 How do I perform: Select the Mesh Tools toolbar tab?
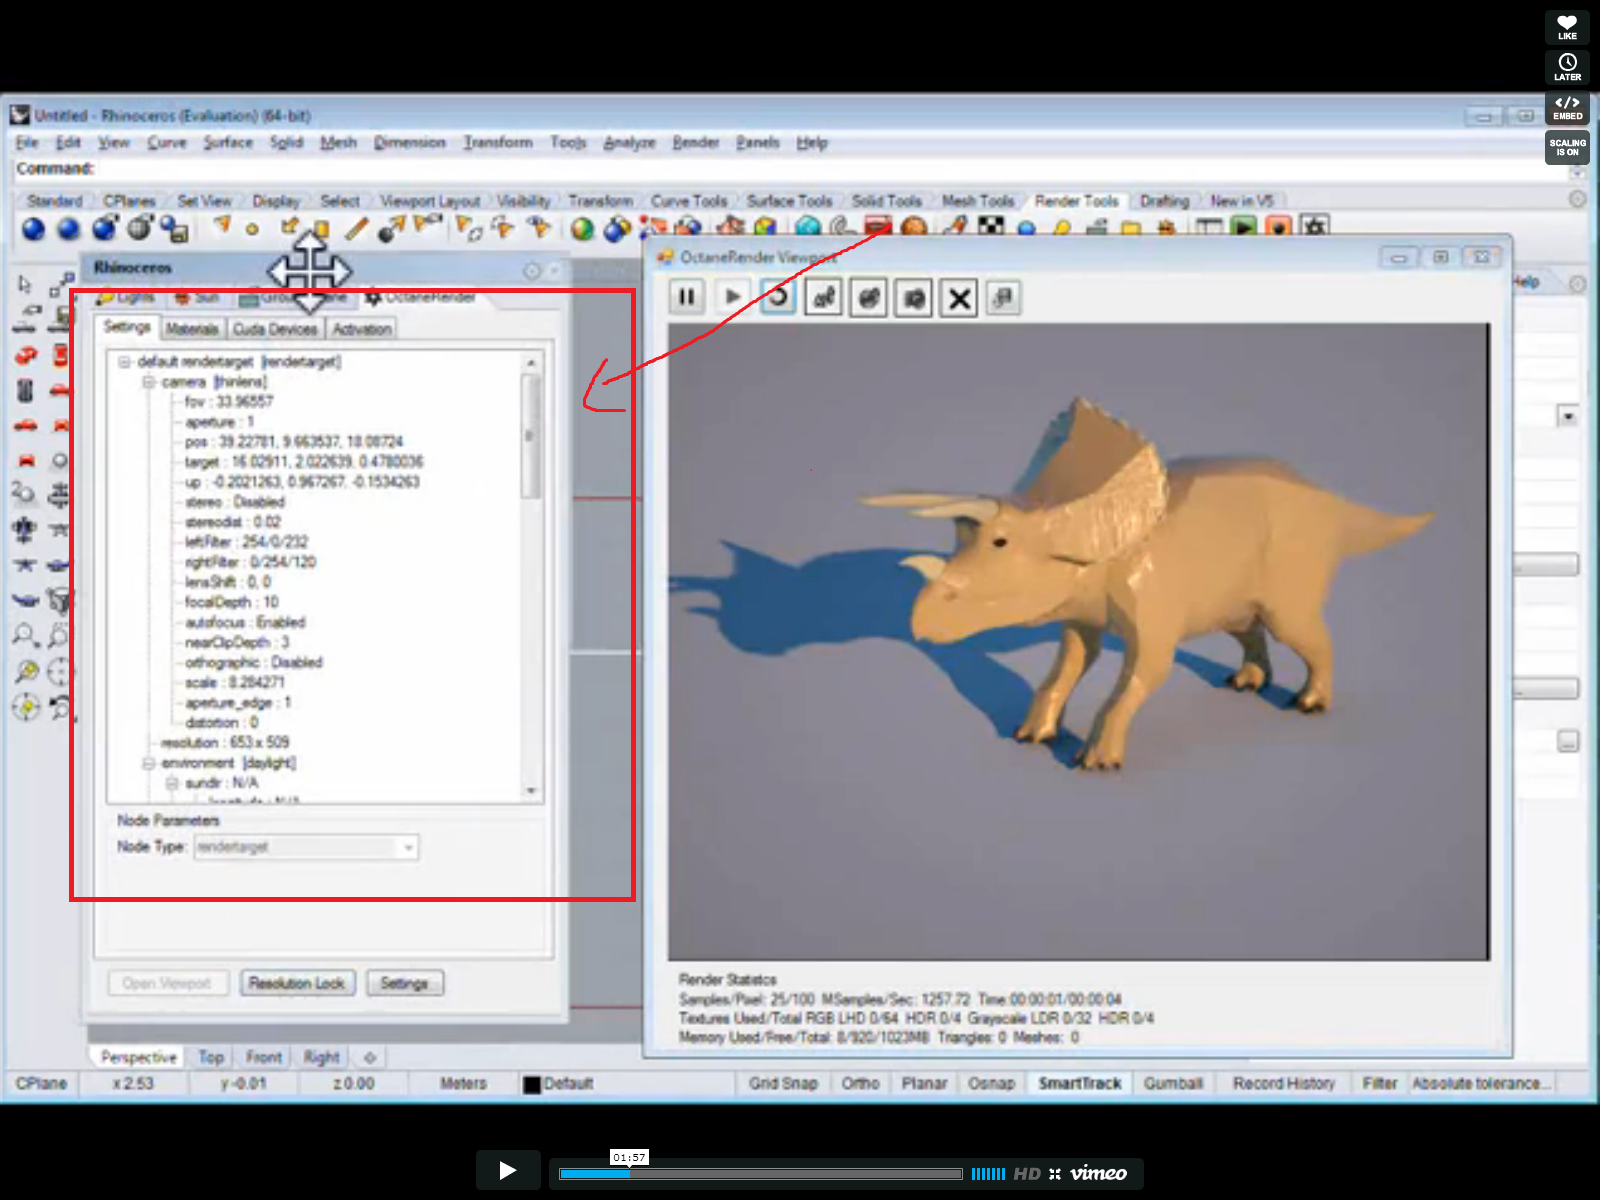pyautogui.click(x=978, y=201)
